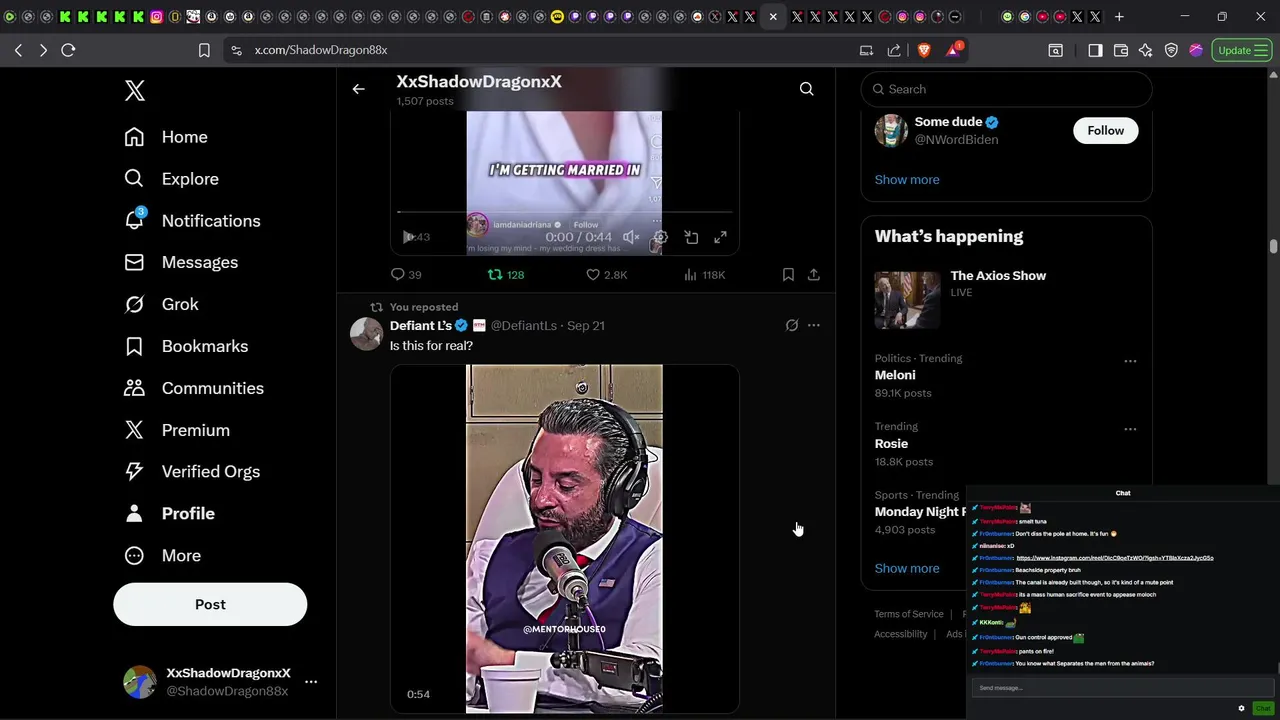1280x720 pixels.
Task: Click the wedding video progress bar
Action: pos(565,212)
